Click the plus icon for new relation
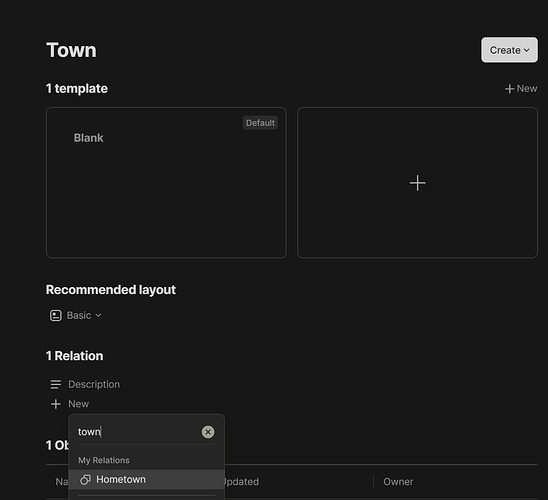The image size is (548, 500). tap(56, 404)
